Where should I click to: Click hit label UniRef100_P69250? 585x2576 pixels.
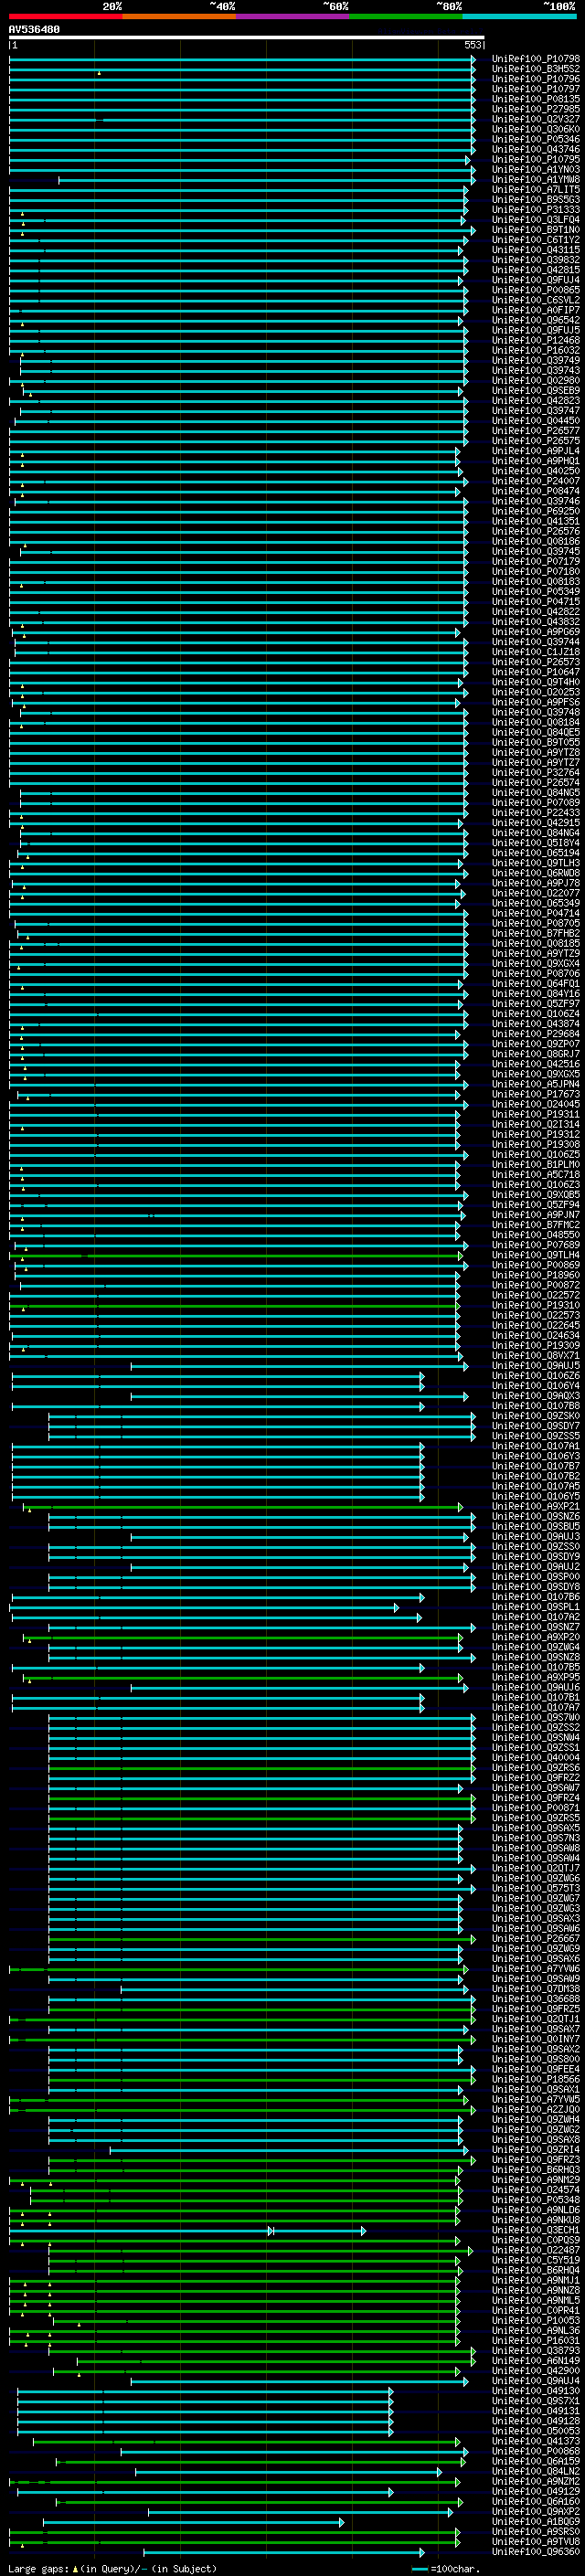[536, 511]
